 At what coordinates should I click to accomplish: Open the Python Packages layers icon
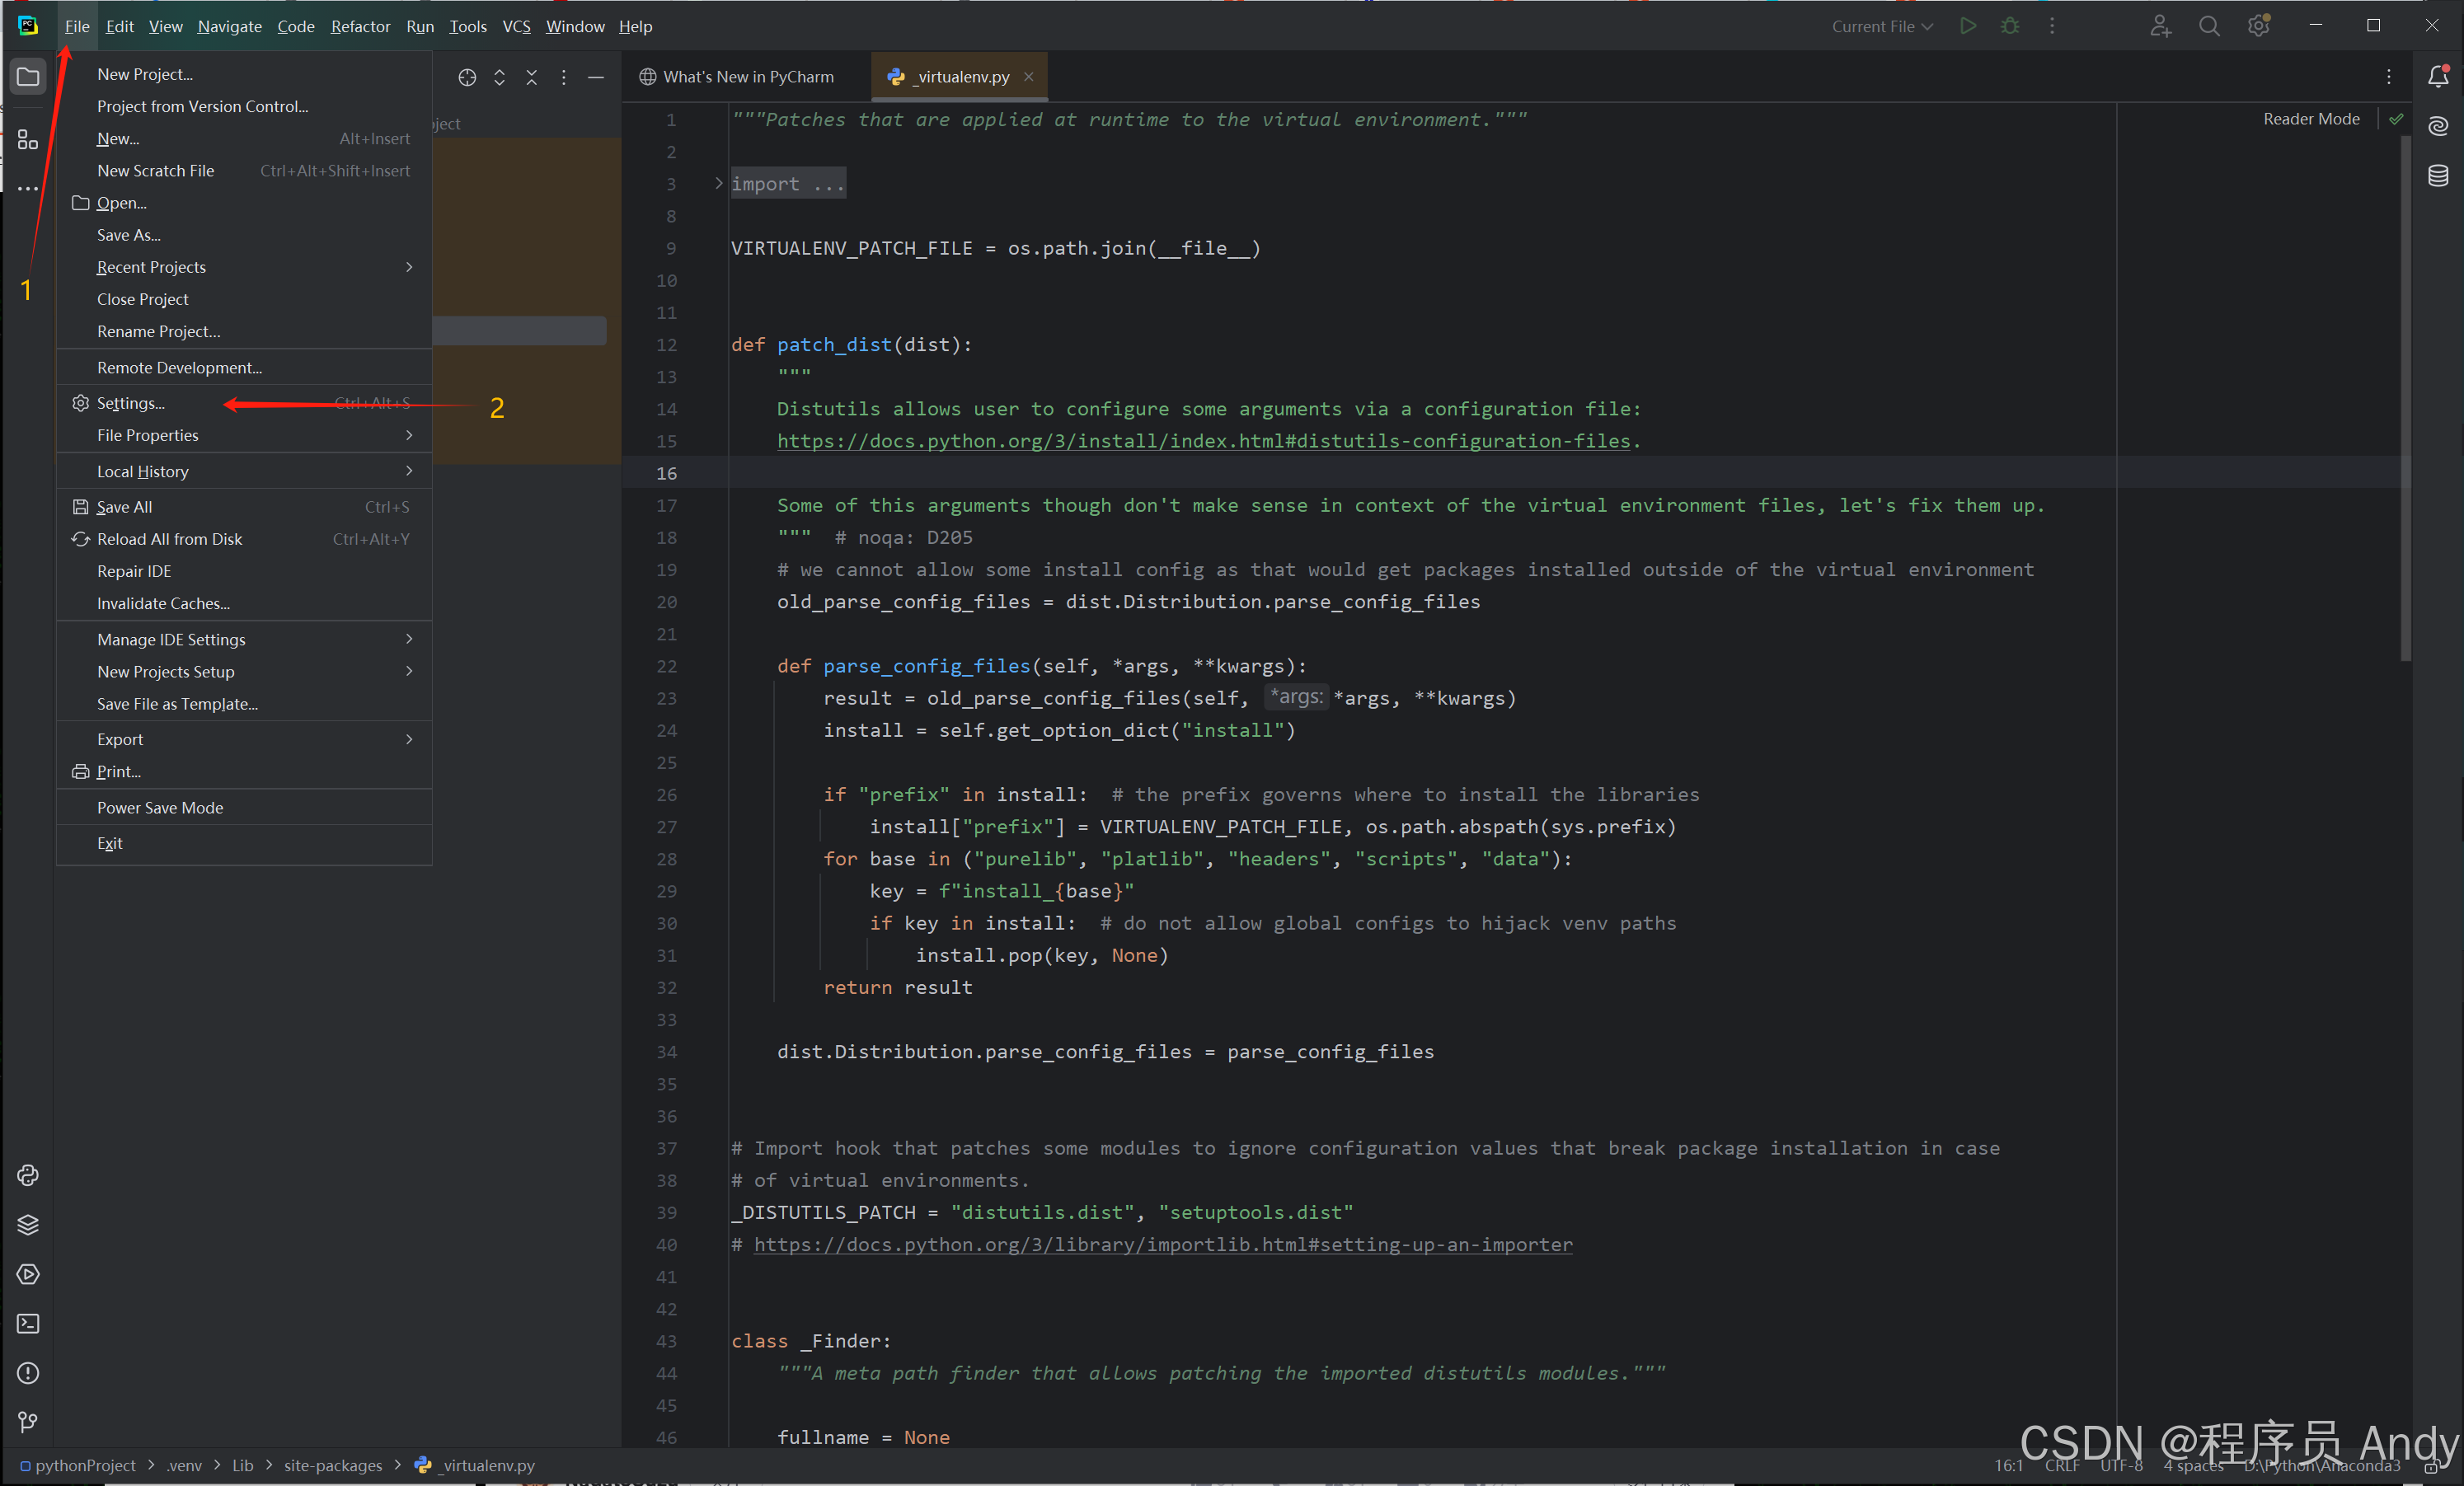[x=28, y=1225]
